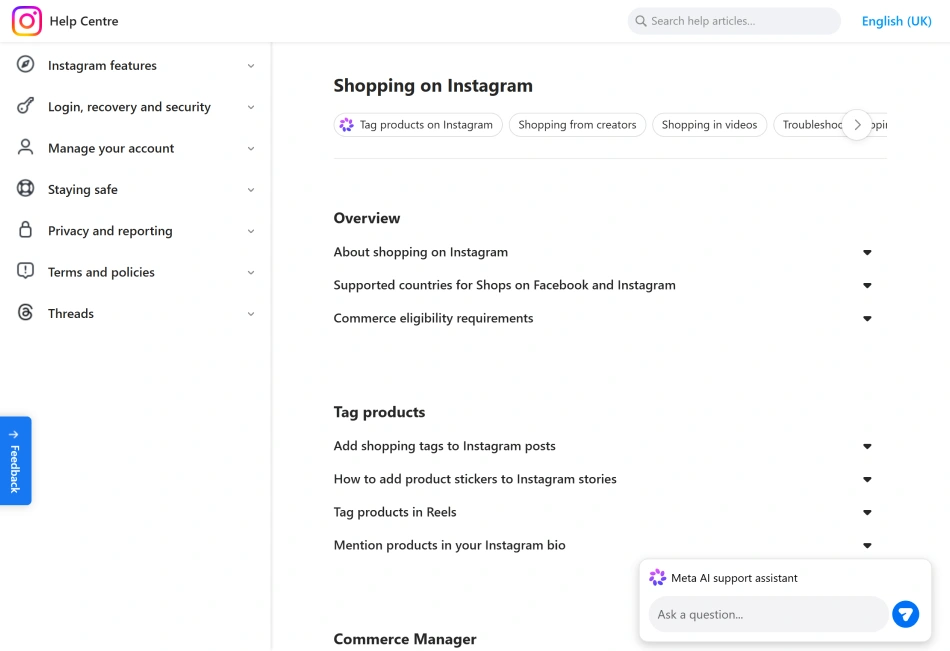Open Staying safe menu item
950x651 pixels.
[136, 189]
